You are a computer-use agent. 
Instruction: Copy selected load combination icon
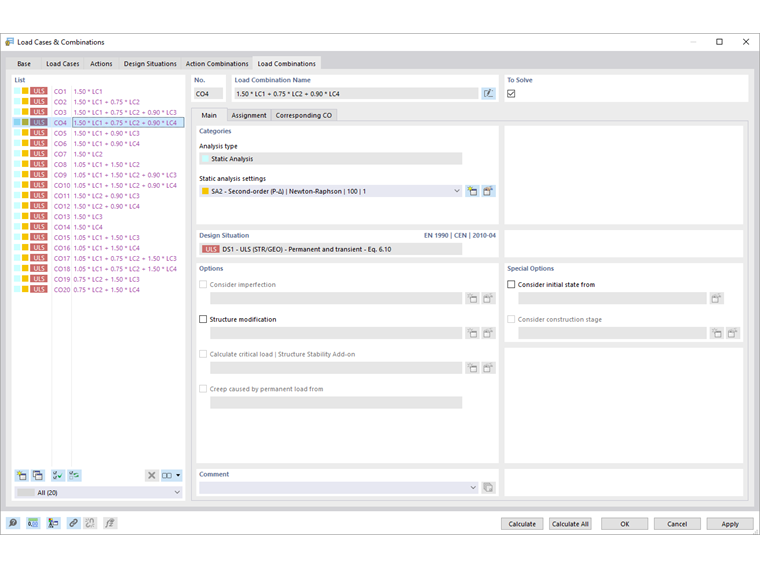38,475
